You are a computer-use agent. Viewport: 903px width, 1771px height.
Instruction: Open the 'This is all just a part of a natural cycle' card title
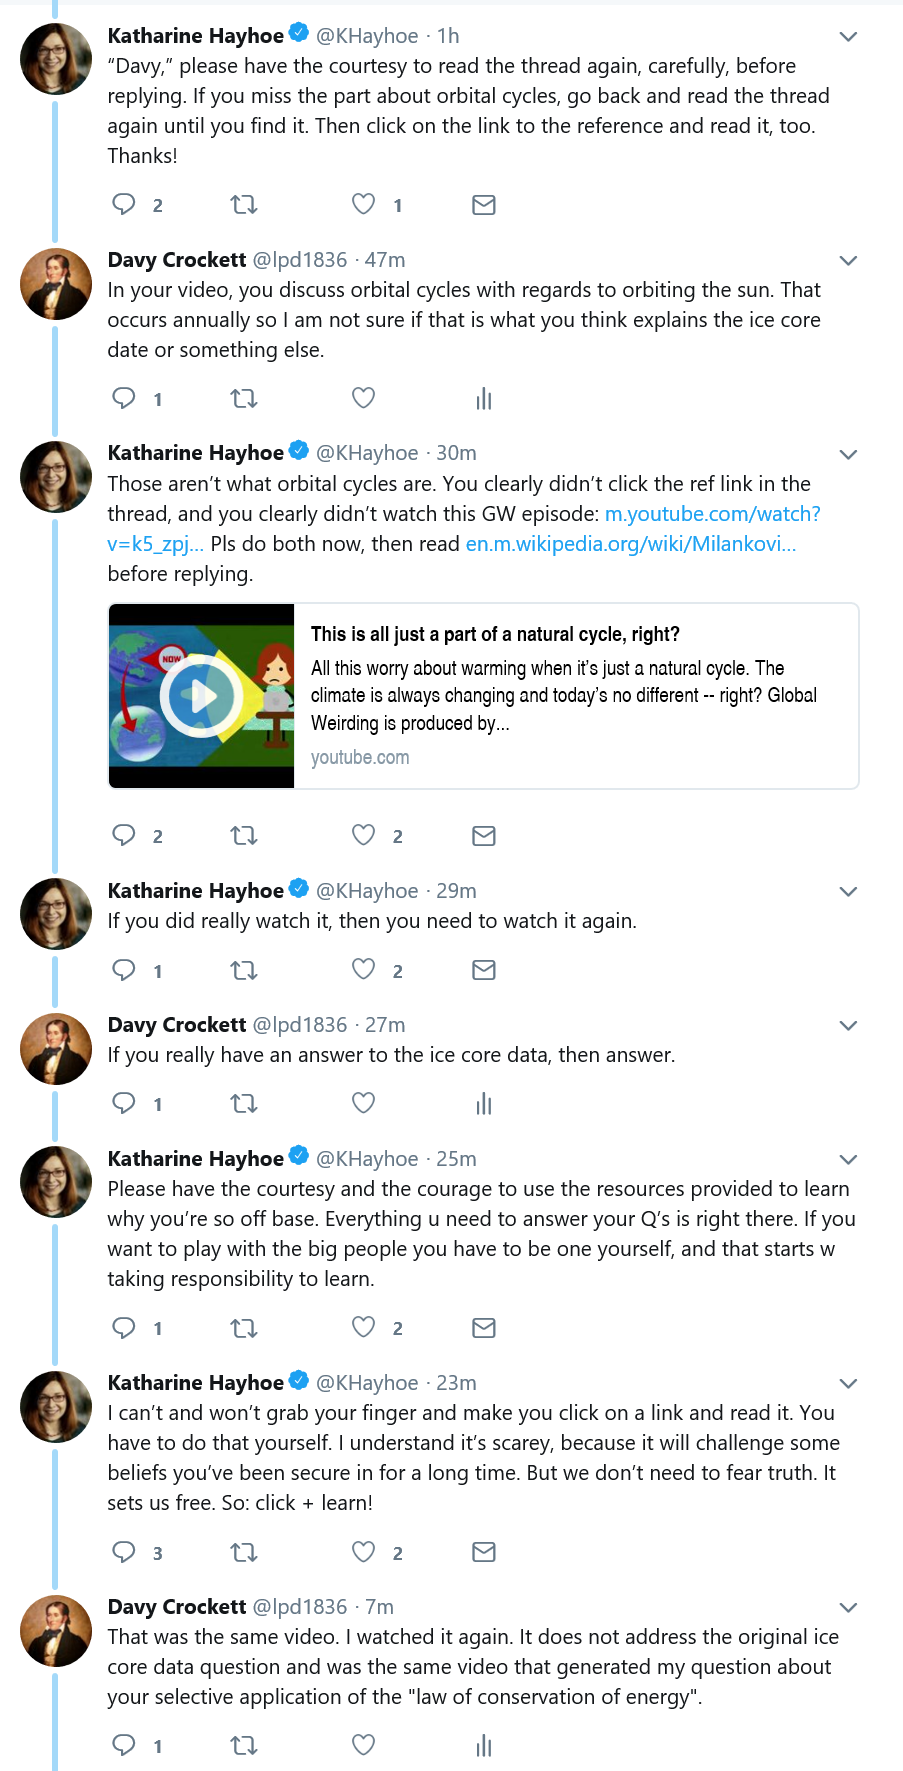[495, 634]
